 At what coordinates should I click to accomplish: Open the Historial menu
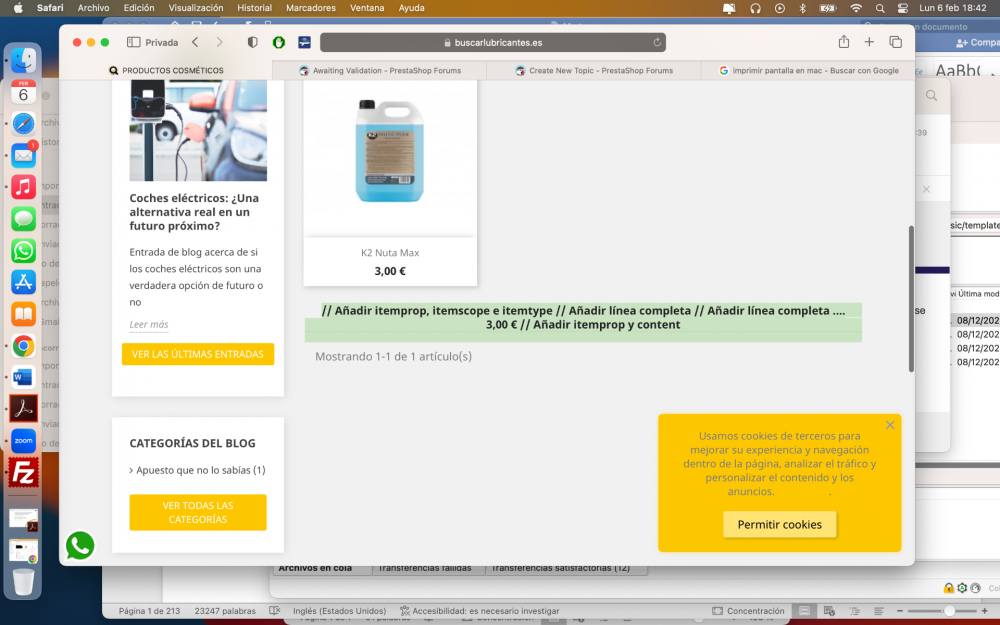coord(254,8)
